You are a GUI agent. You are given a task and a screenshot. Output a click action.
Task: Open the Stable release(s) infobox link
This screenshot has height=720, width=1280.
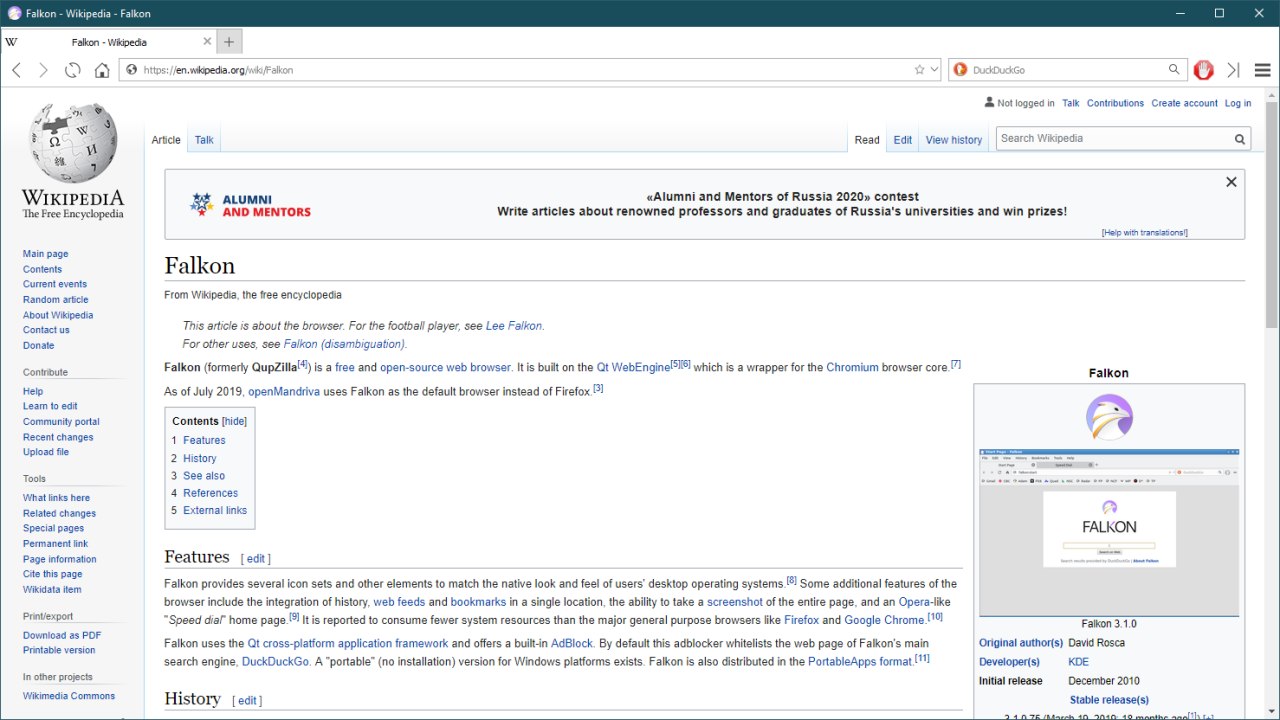point(1109,700)
